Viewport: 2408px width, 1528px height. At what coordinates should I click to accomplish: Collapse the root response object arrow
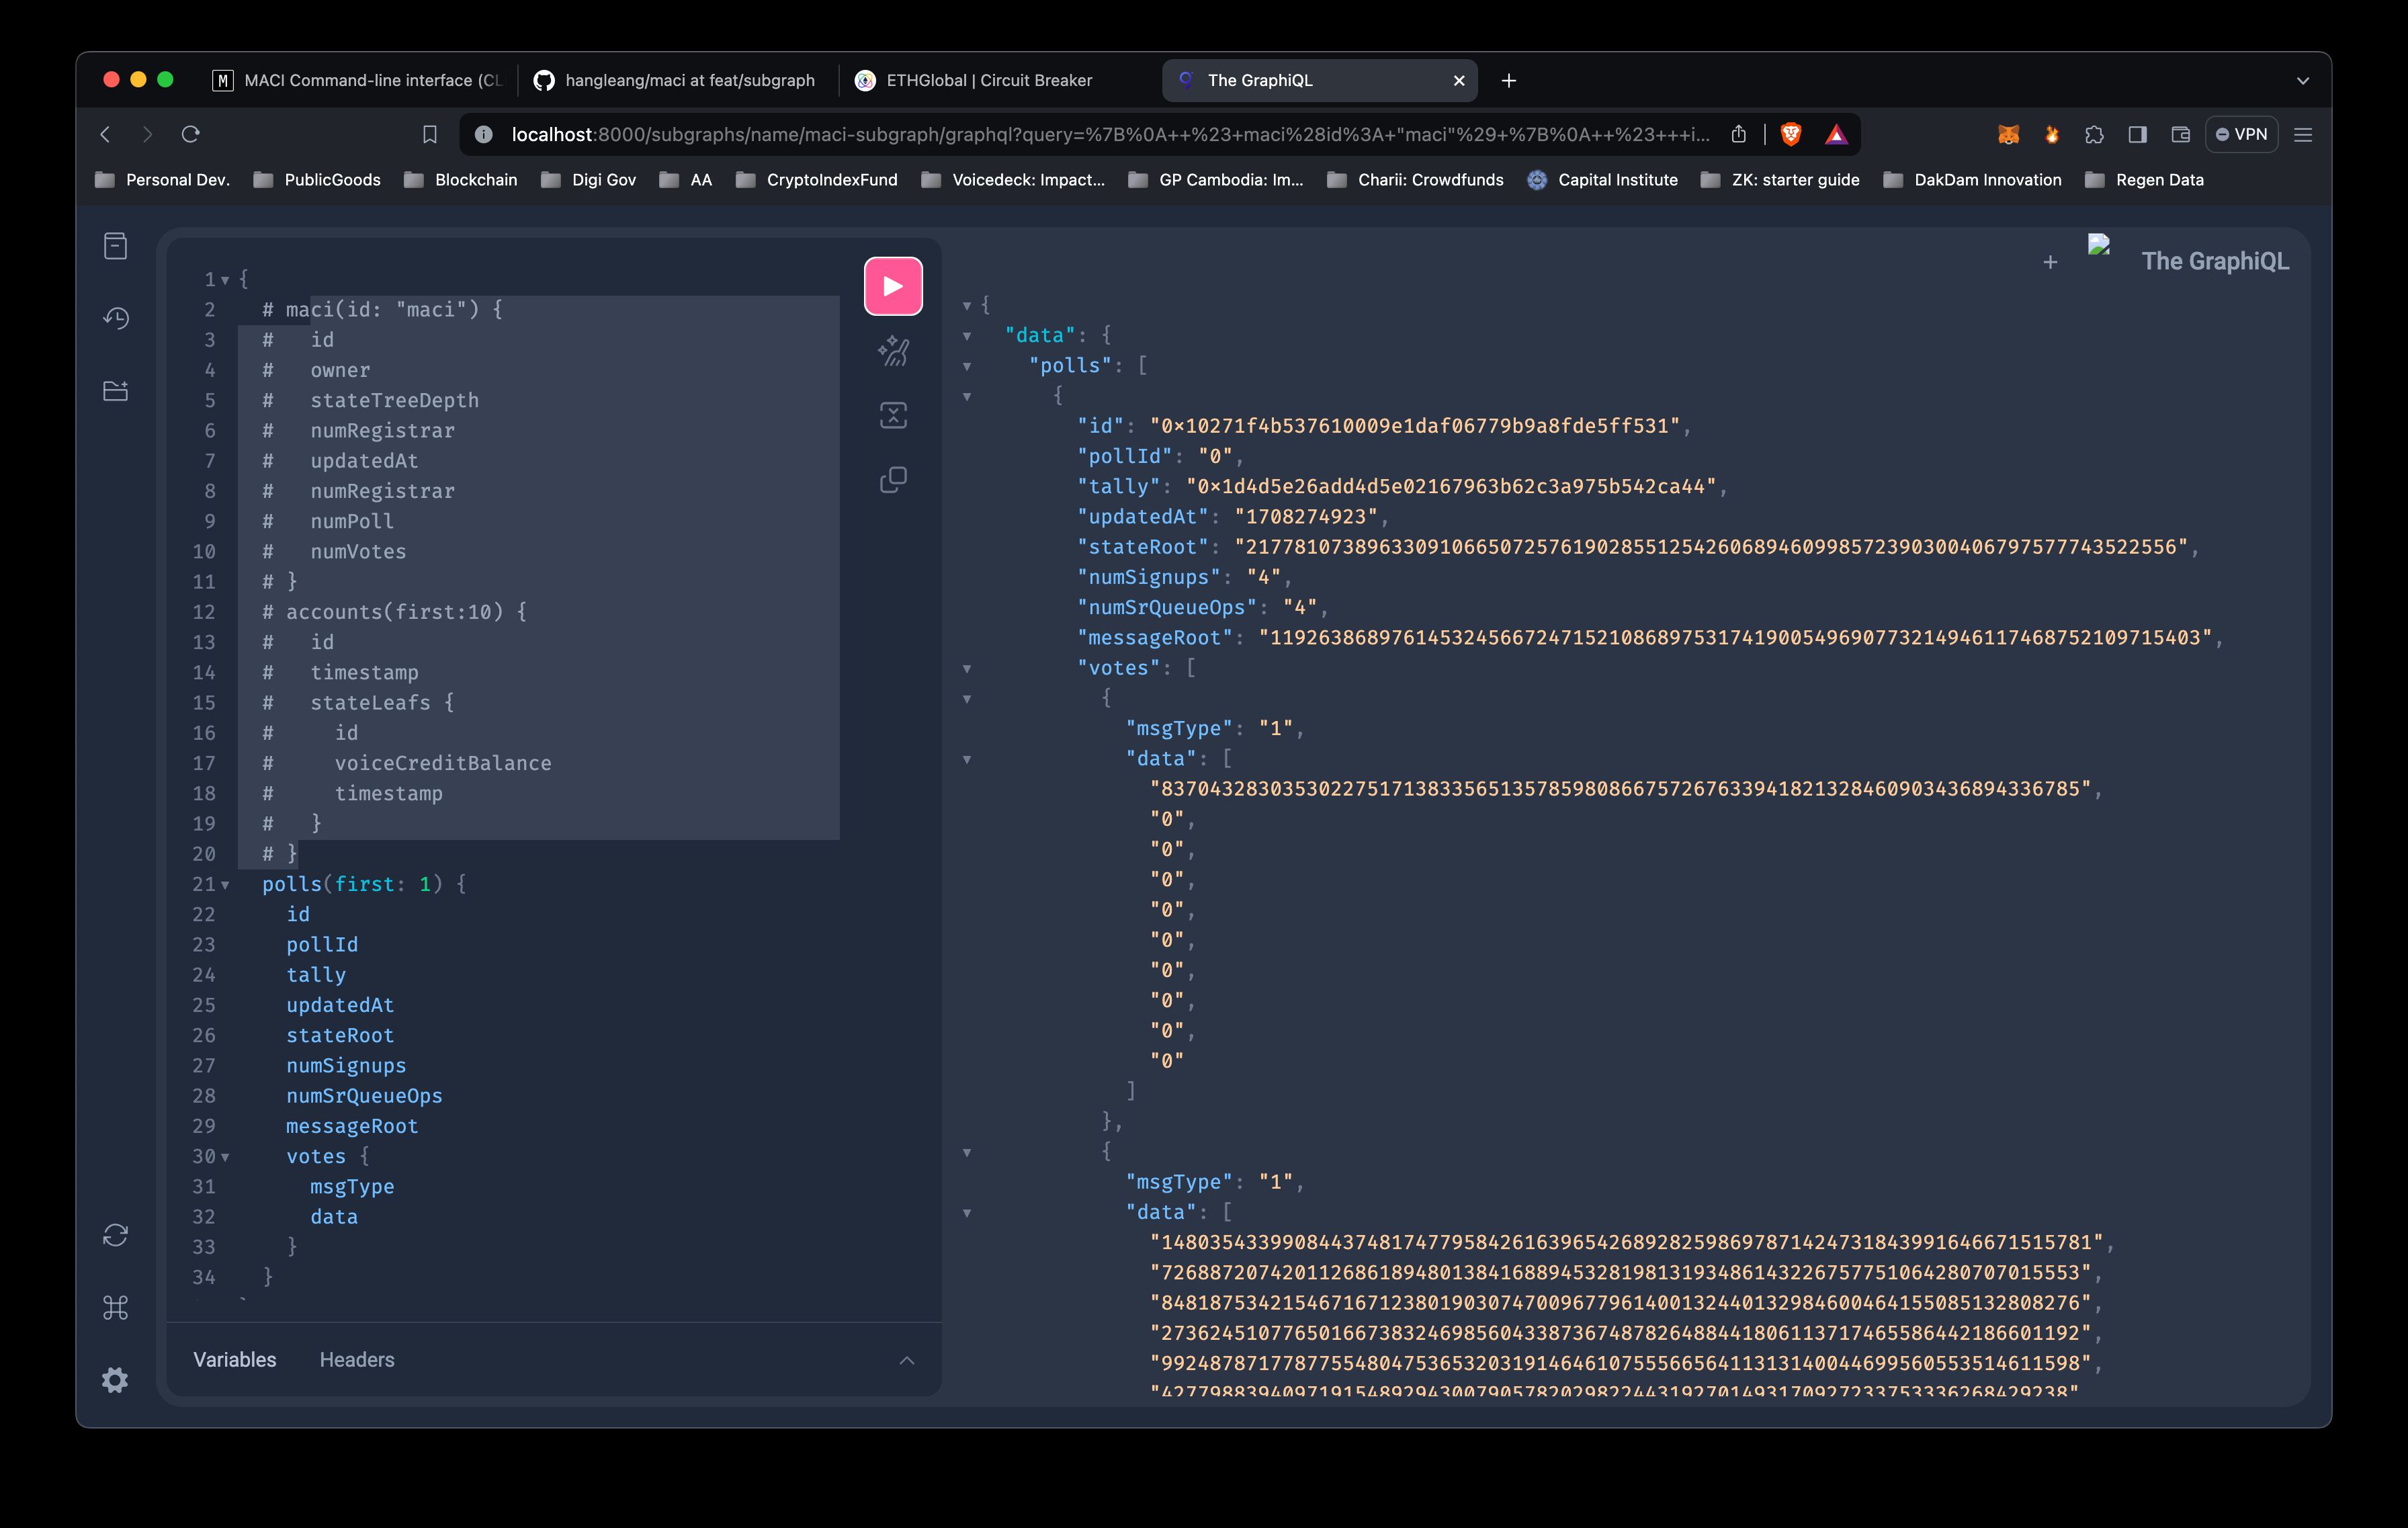967,306
